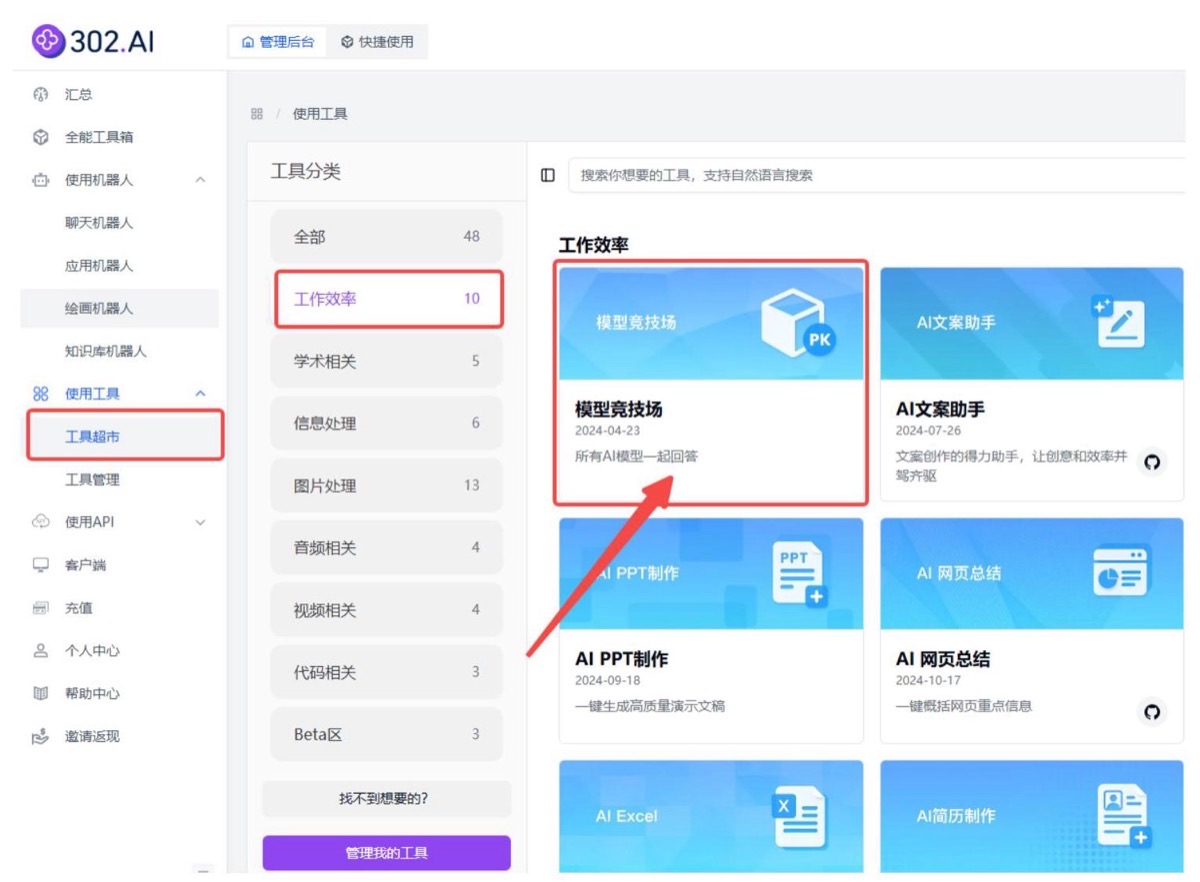This screenshot has width=1200, height=882.
Task: Select the 管理后台 tab
Action: [278, 42]
